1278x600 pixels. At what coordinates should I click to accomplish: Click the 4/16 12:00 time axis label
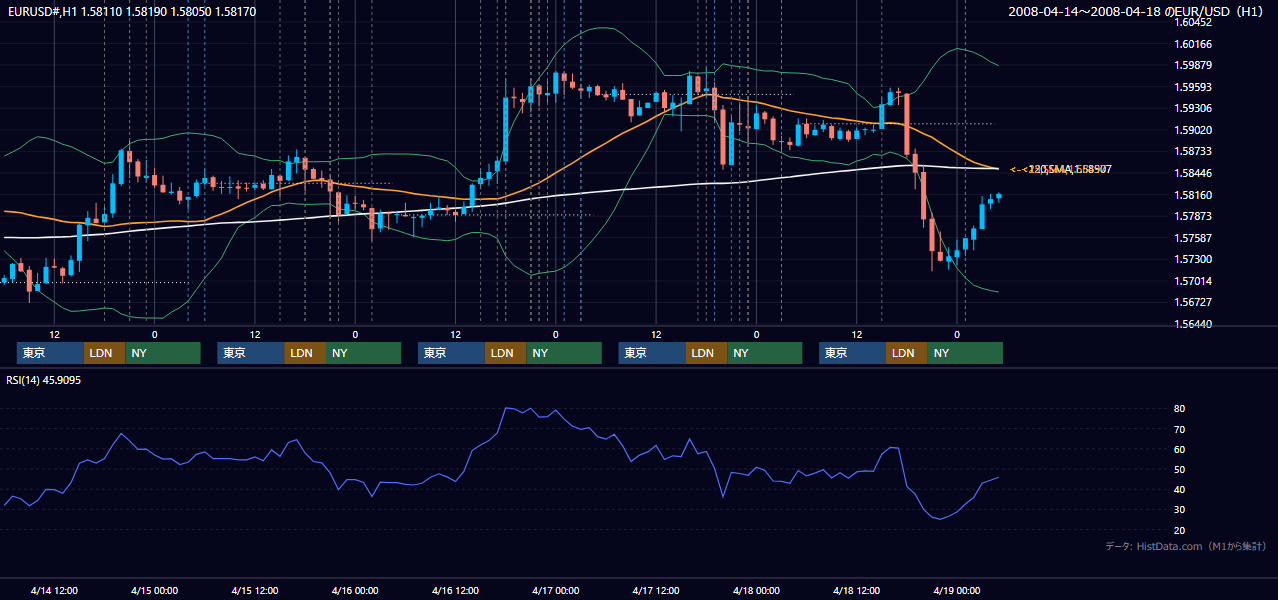[456, 591]
